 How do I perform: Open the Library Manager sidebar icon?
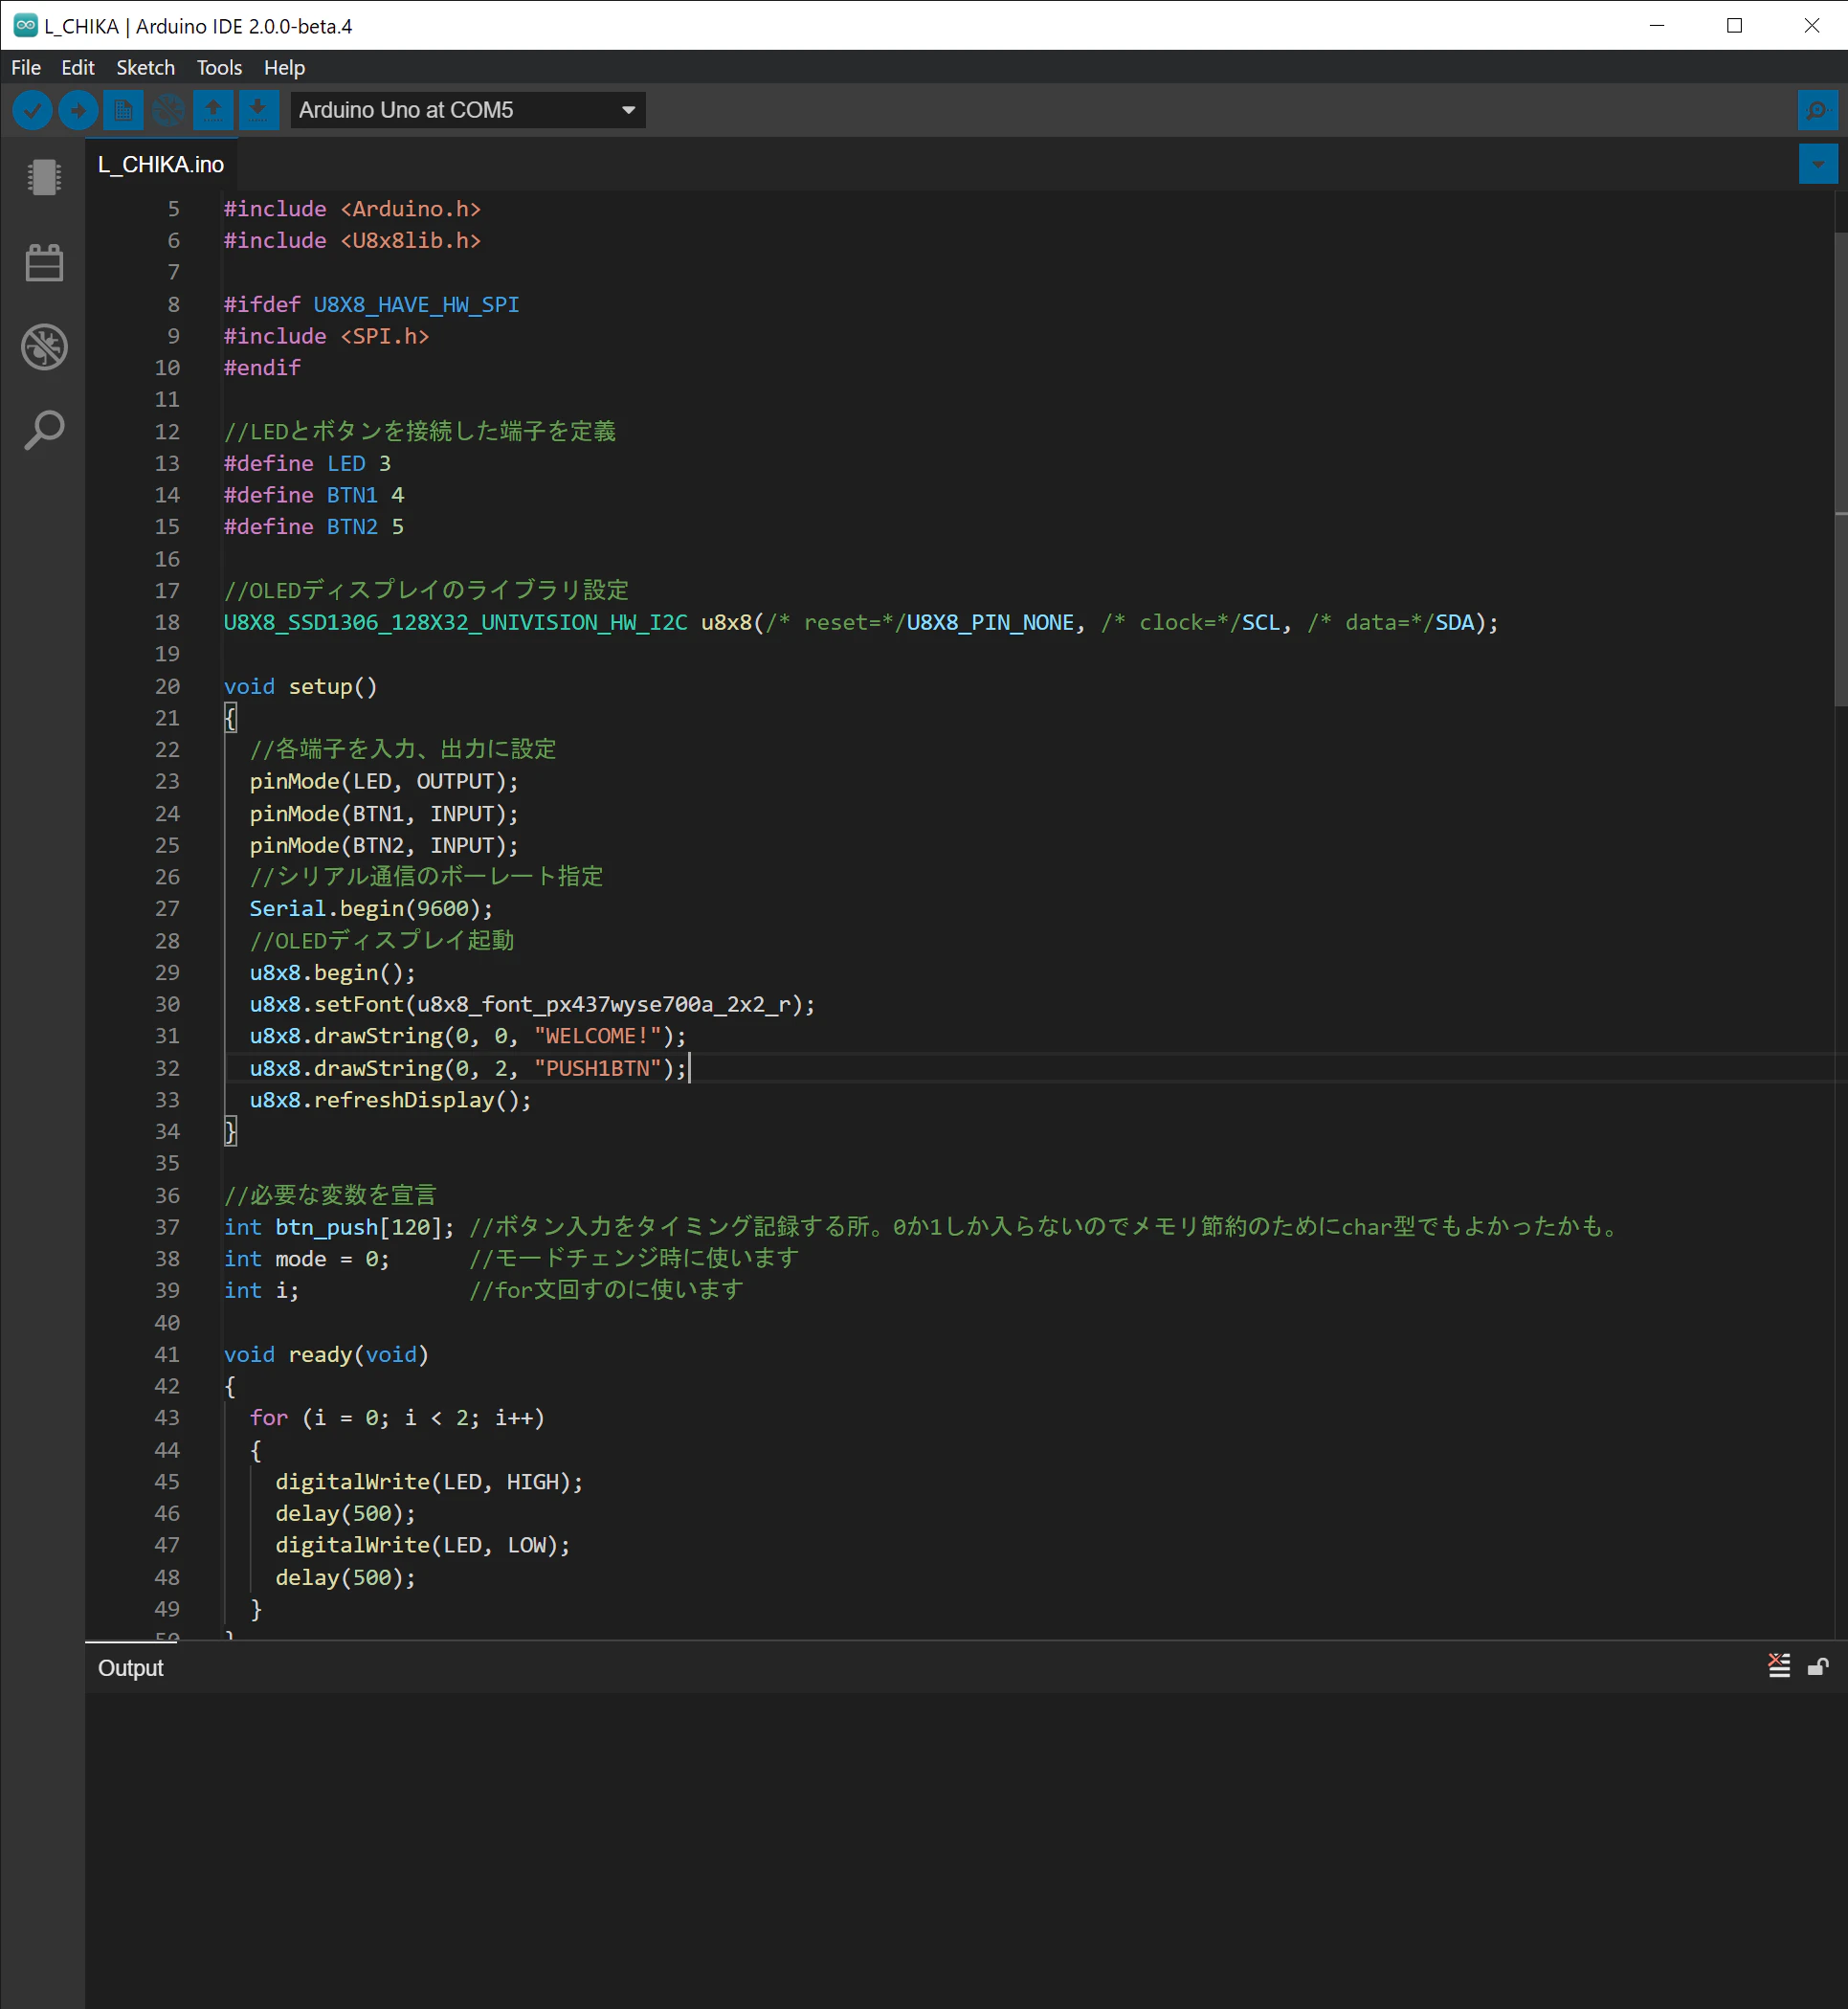pyautogui.click(x=44, y=263)
